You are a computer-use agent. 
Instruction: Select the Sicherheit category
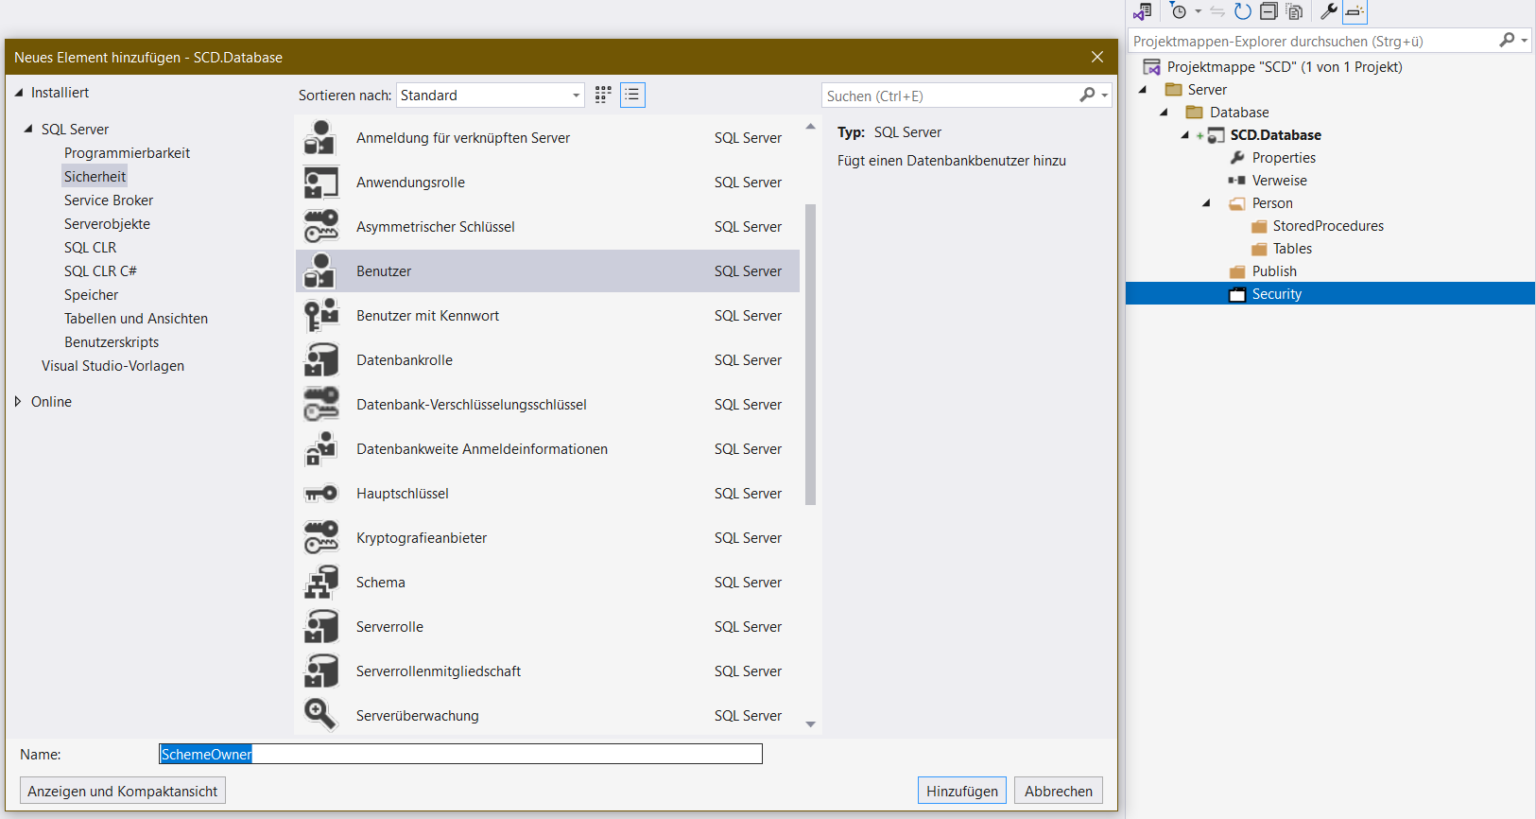pyautogui.click(x=94, y=176)
